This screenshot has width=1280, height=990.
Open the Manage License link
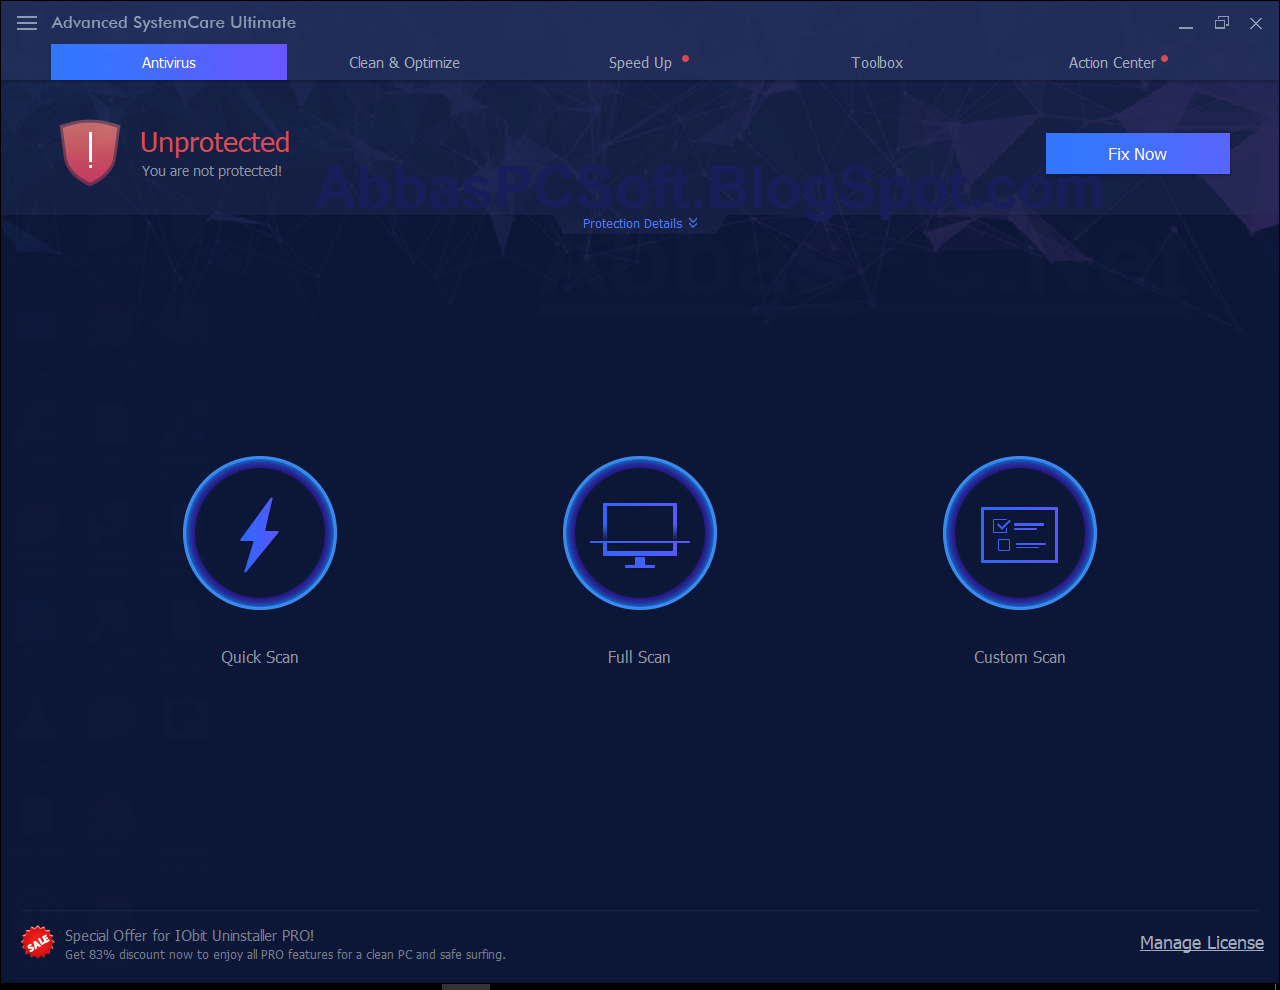(x=1202, y=943)
